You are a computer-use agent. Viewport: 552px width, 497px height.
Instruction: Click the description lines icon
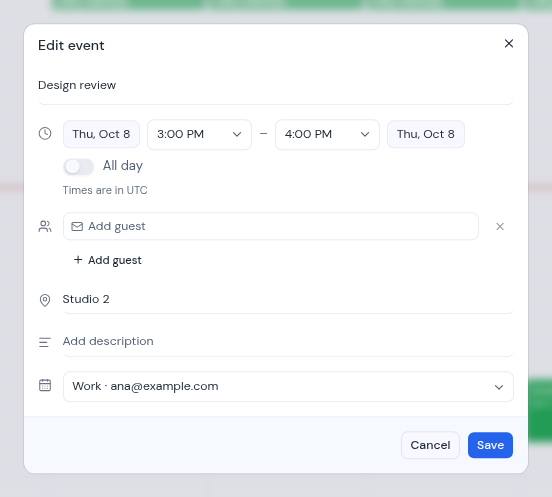(x=45, y=342)
